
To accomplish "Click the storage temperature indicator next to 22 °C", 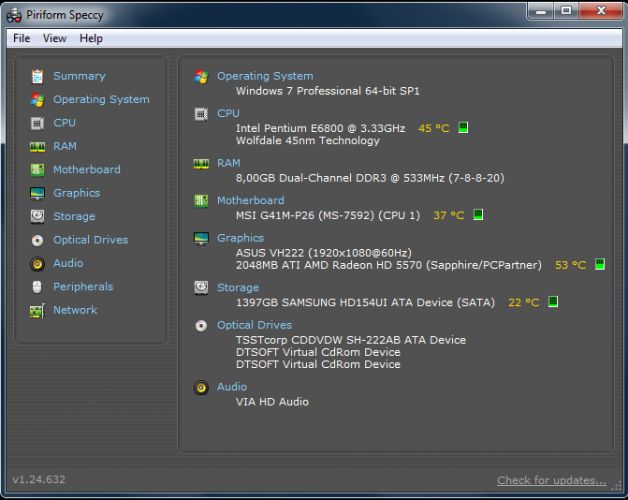I will (x=553, y=302).
